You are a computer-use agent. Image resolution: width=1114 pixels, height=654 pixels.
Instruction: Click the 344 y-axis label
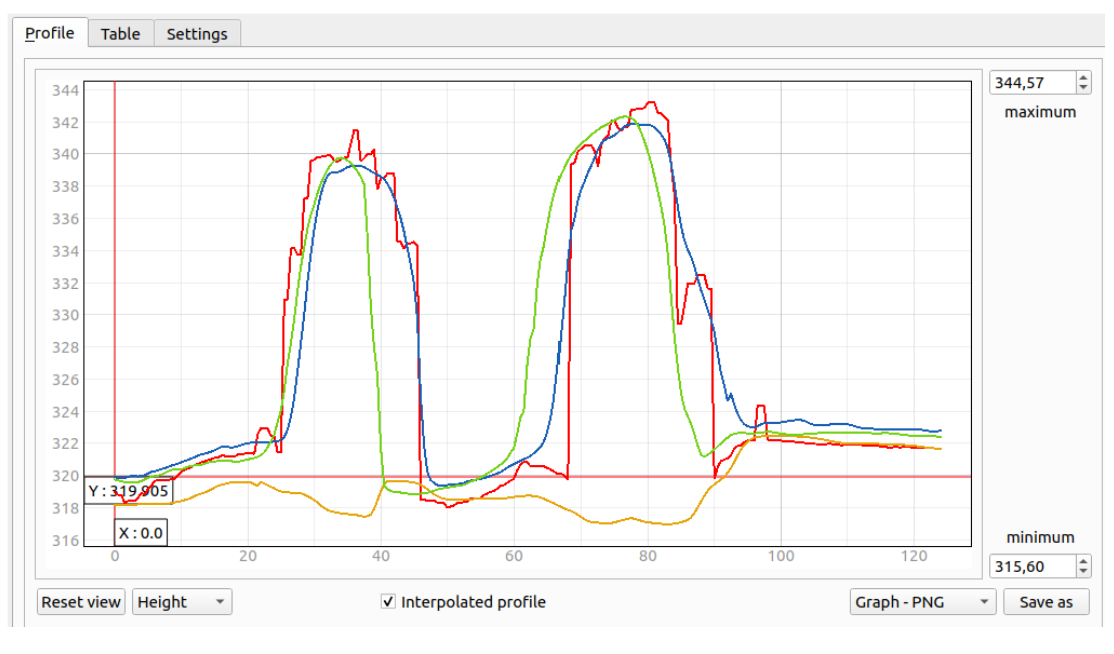(65, 91)
